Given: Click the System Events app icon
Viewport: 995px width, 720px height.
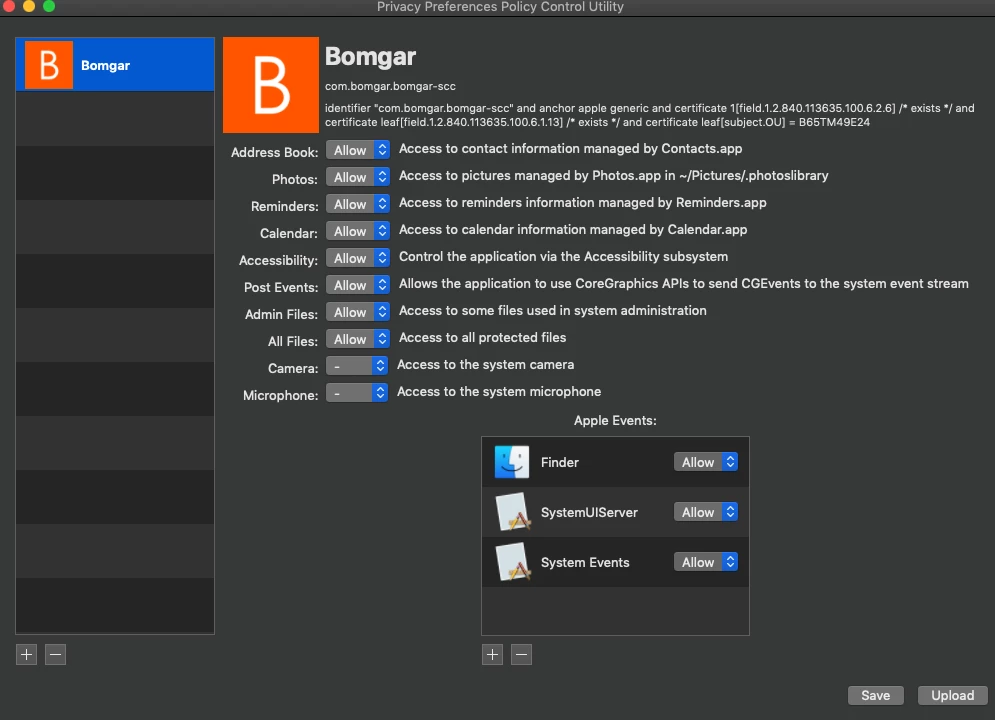Looking at the screenshot, I should coord(513,561).
